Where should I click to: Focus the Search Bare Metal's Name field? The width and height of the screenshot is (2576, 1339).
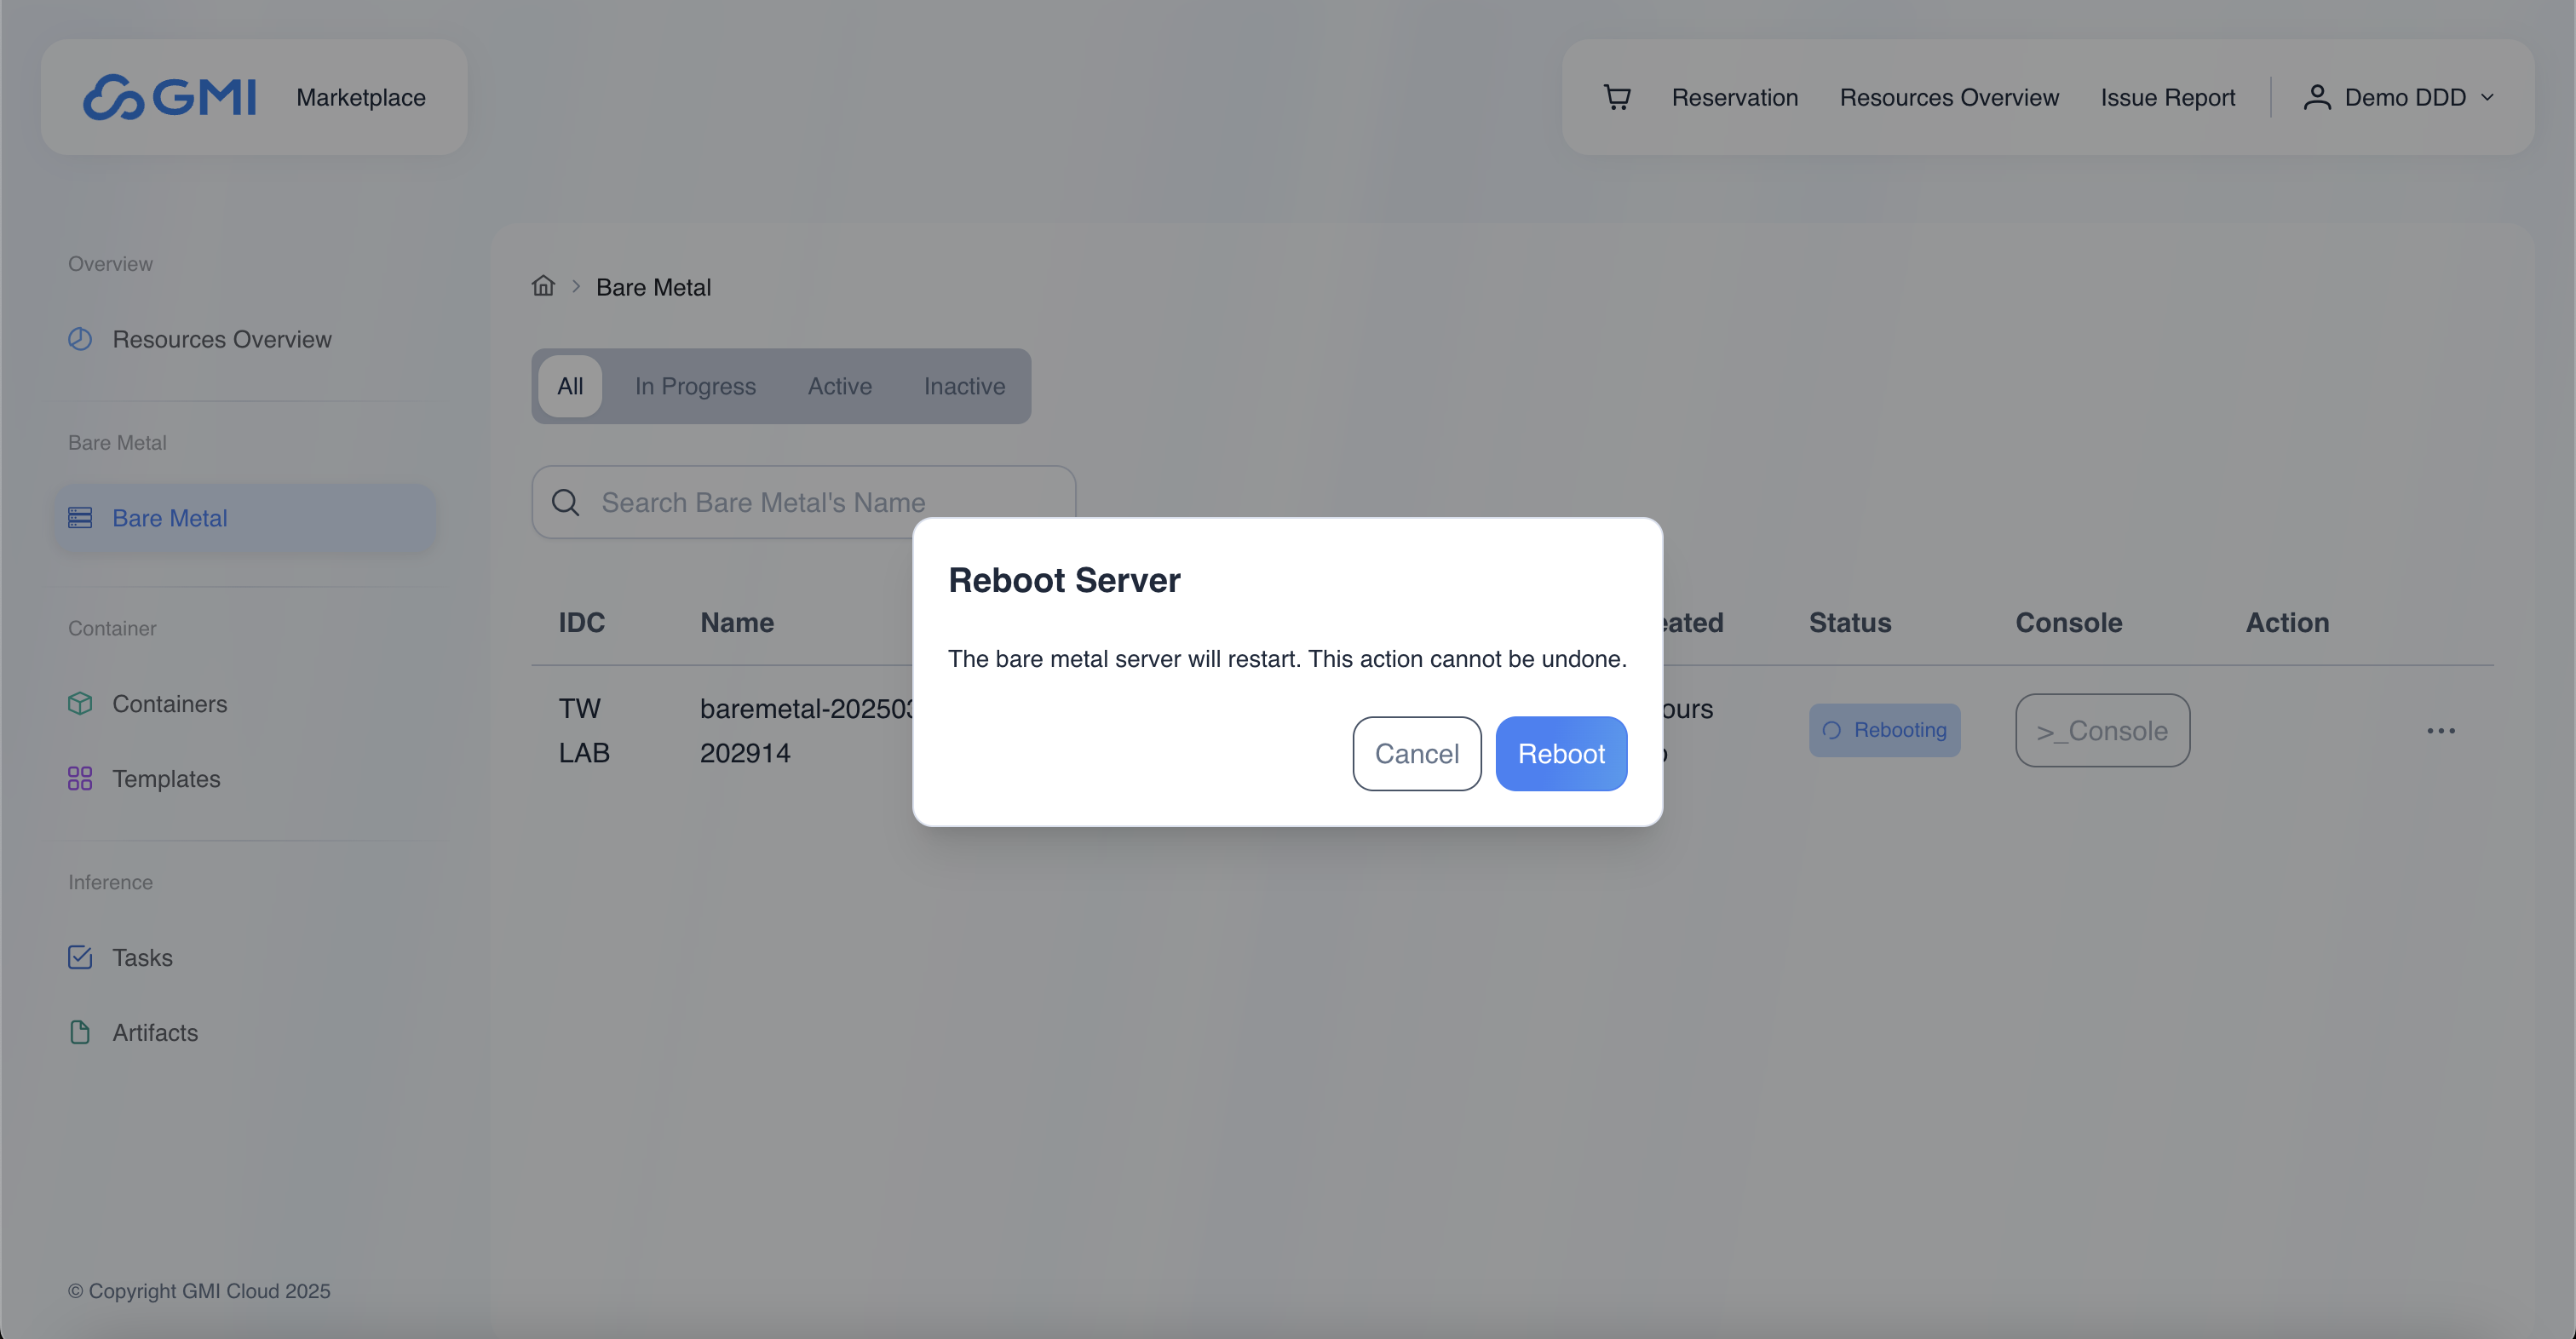(803, 502)
